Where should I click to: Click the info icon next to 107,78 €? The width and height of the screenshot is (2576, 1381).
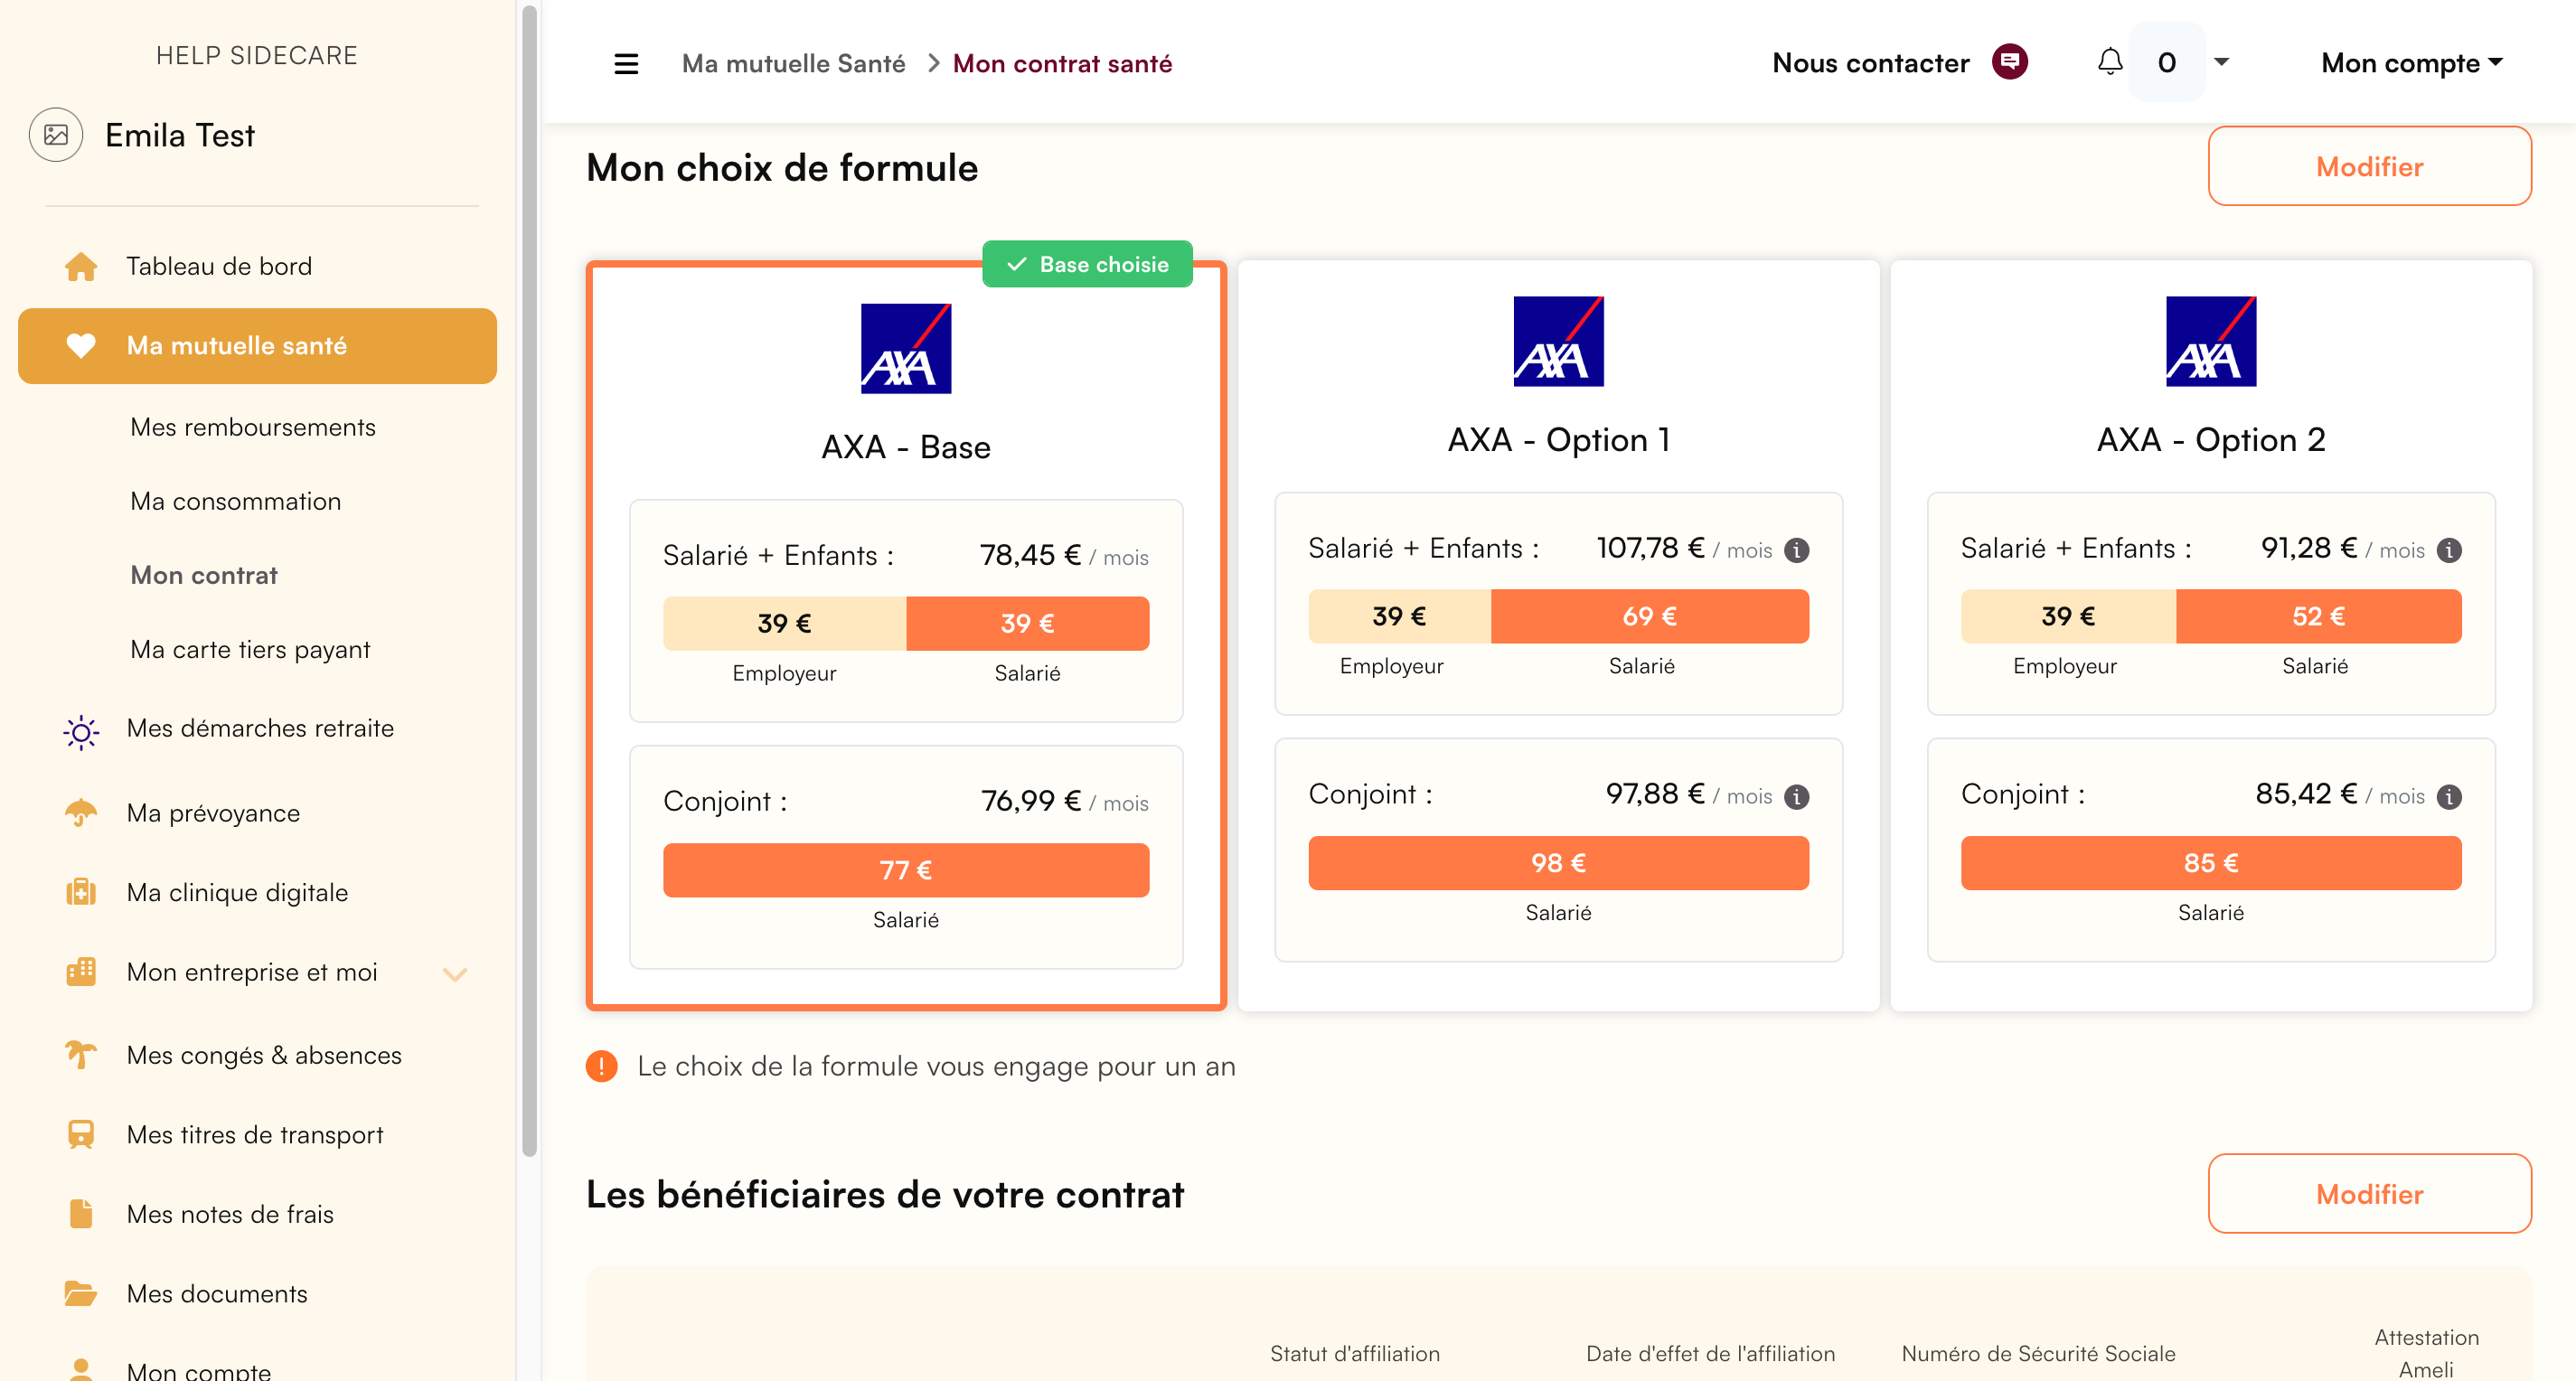coord(1796,550)
